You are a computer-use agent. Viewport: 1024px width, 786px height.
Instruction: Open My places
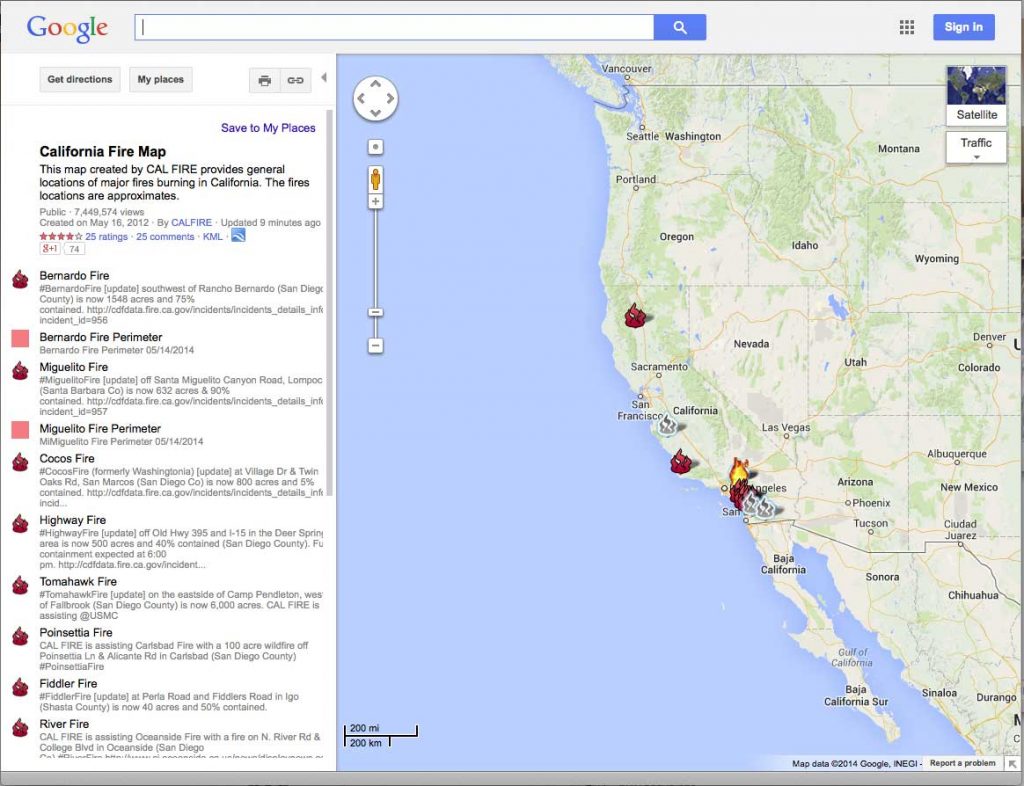pos(161,80)
